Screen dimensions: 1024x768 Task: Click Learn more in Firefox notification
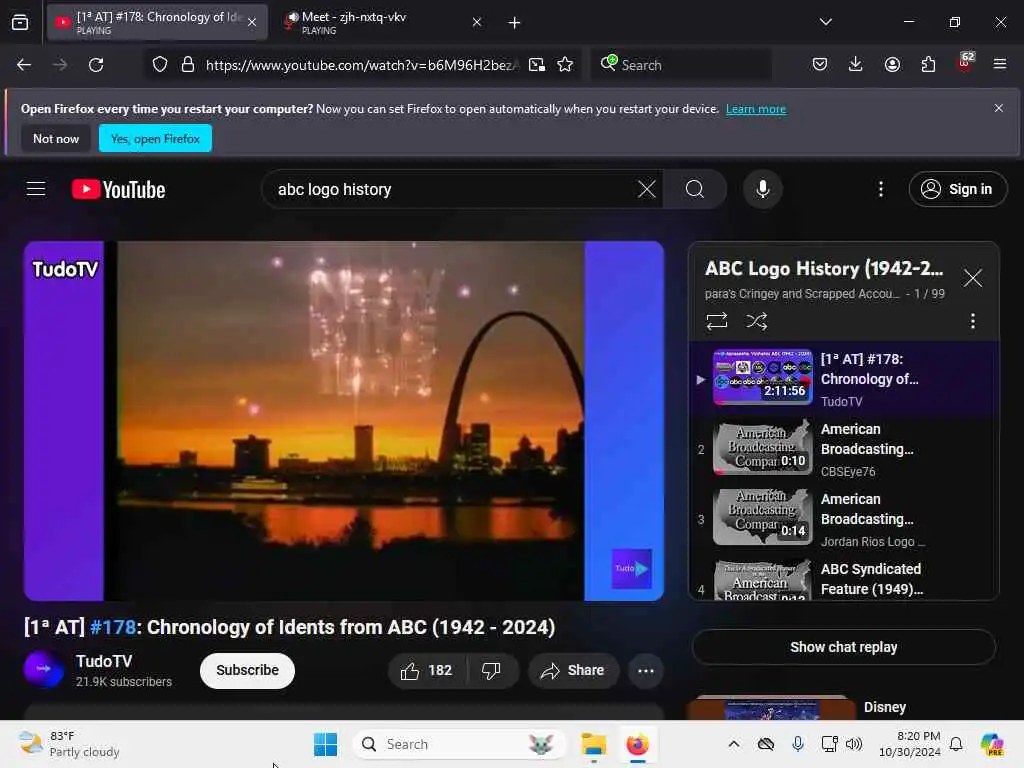pos(756,109)
